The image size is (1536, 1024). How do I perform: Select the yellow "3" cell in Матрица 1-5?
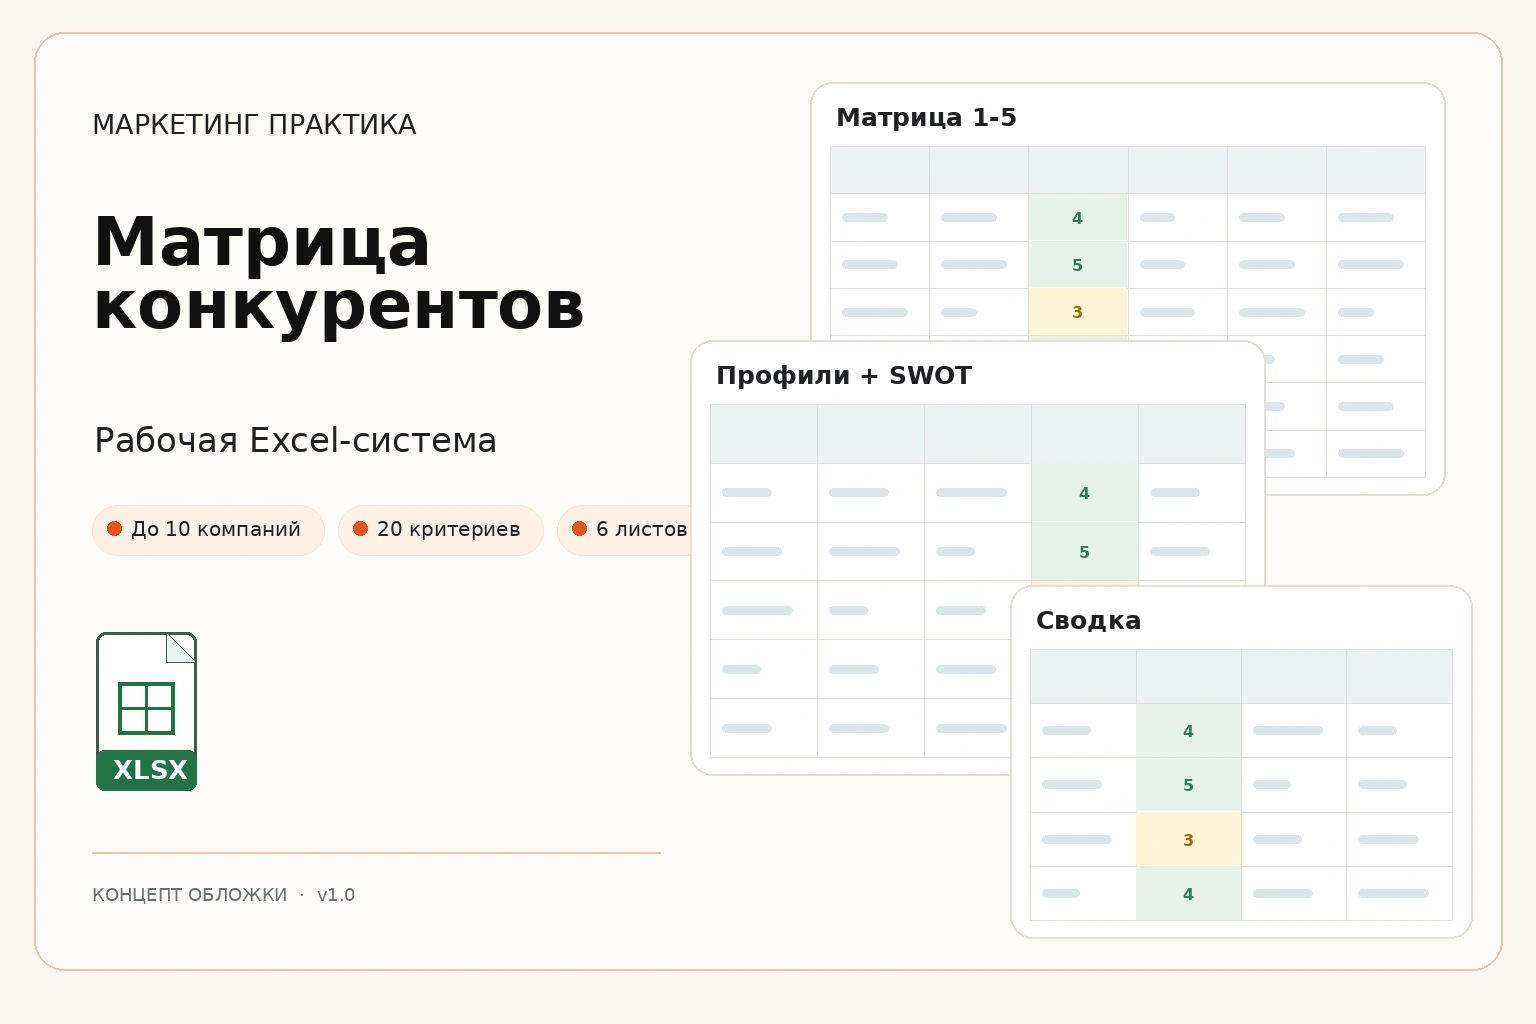pyautogui.click(x=1078, y=312)
